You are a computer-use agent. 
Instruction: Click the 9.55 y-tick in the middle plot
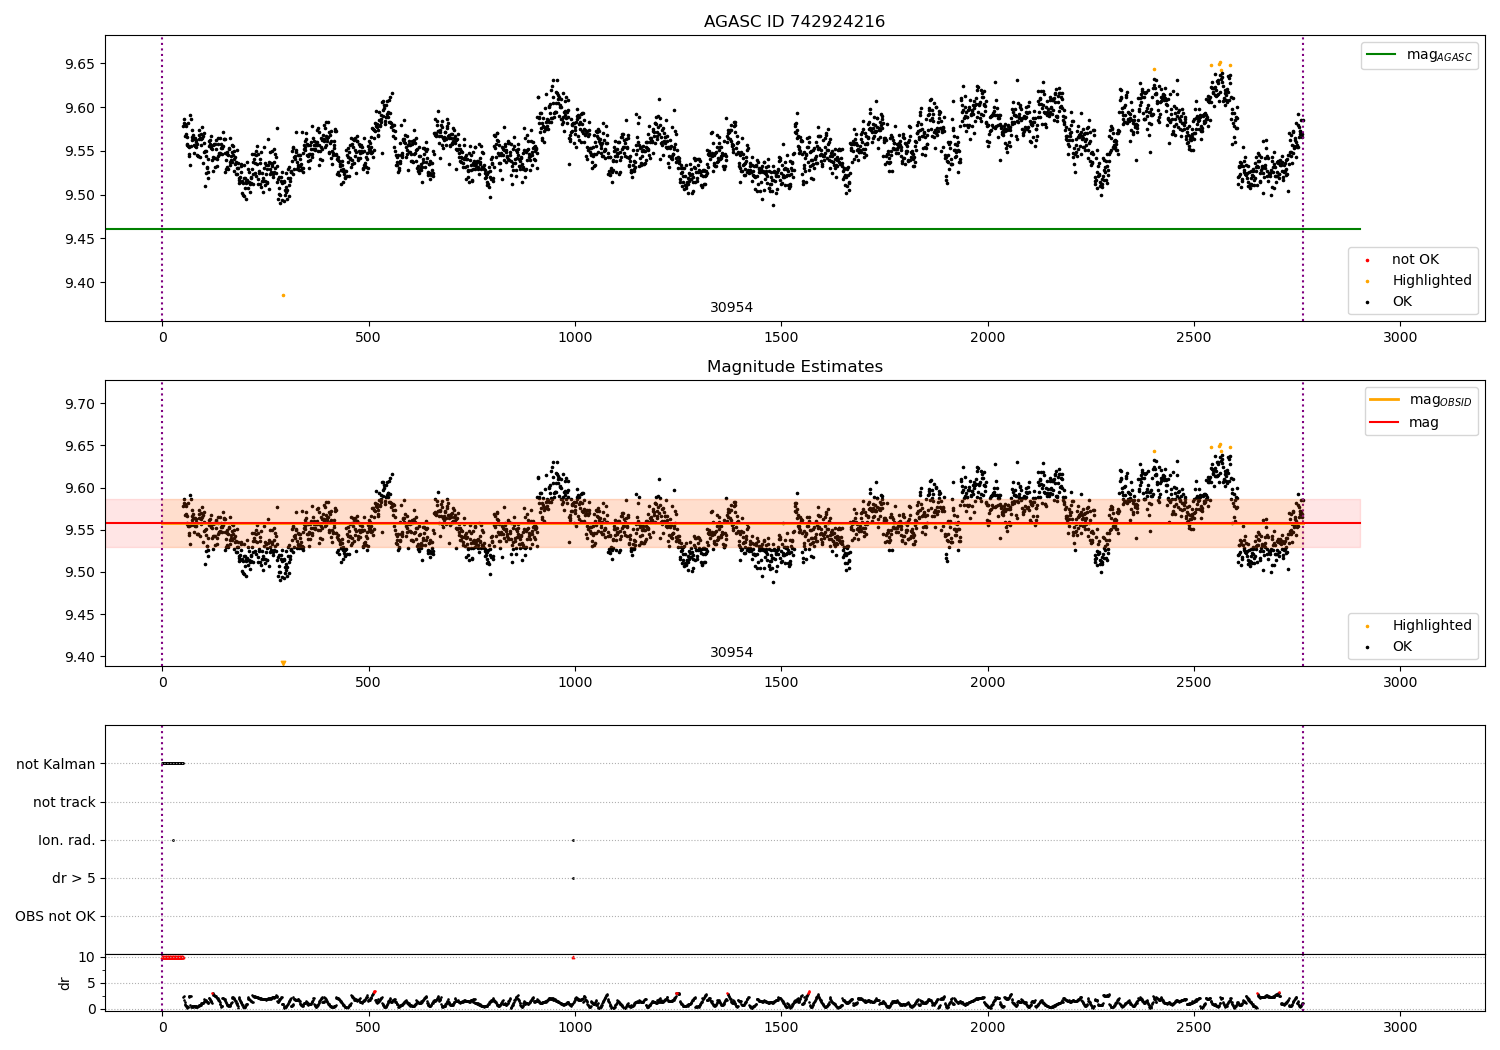pos(79,530)
